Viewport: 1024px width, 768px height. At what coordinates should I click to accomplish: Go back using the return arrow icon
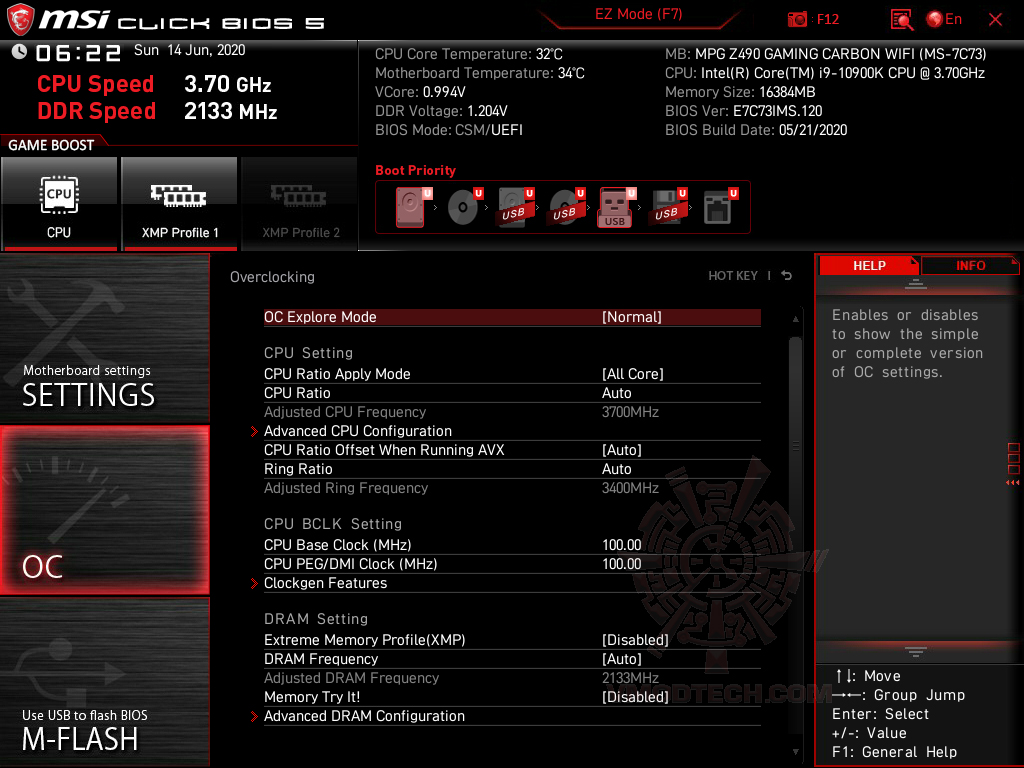coord(787,276)
